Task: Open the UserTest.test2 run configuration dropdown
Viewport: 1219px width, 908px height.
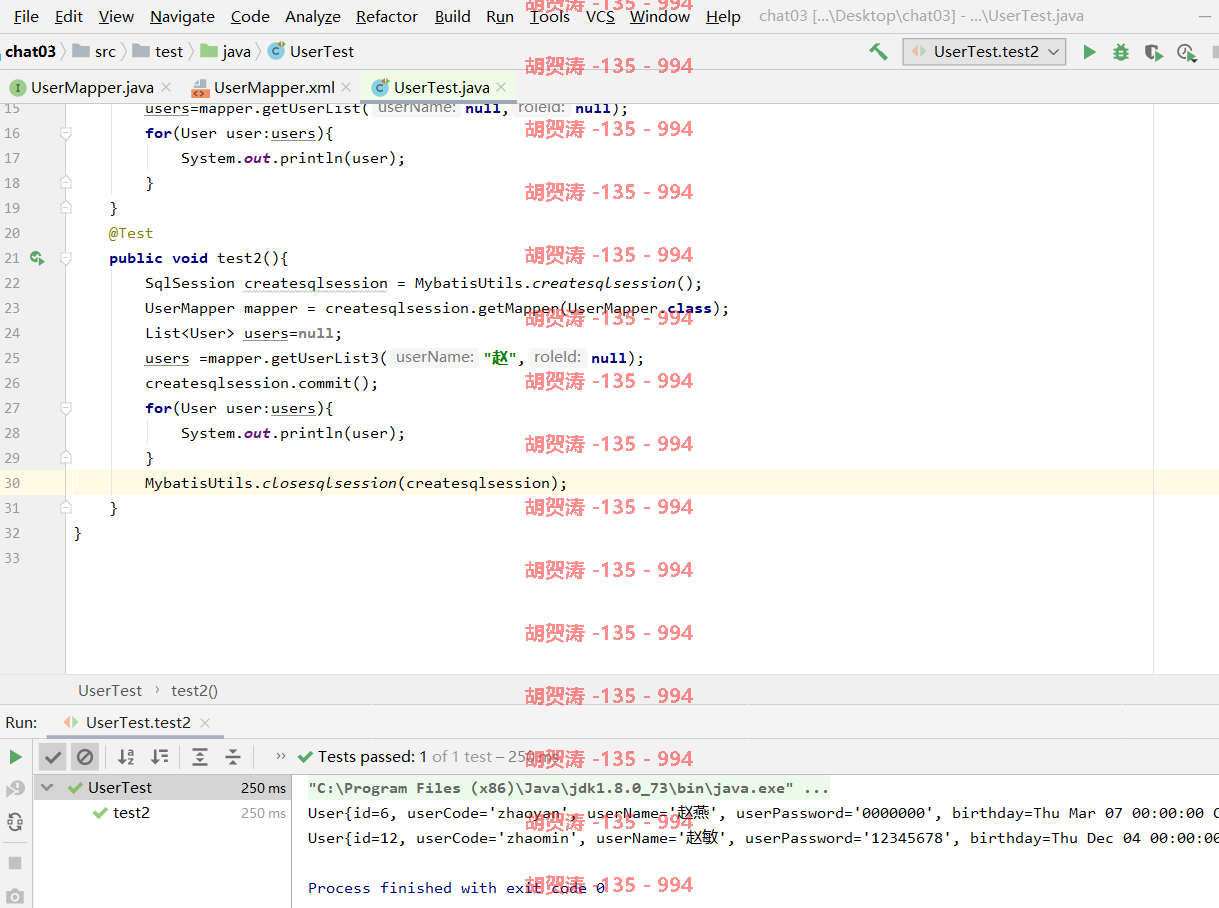Action: click(x=984, y=51)
